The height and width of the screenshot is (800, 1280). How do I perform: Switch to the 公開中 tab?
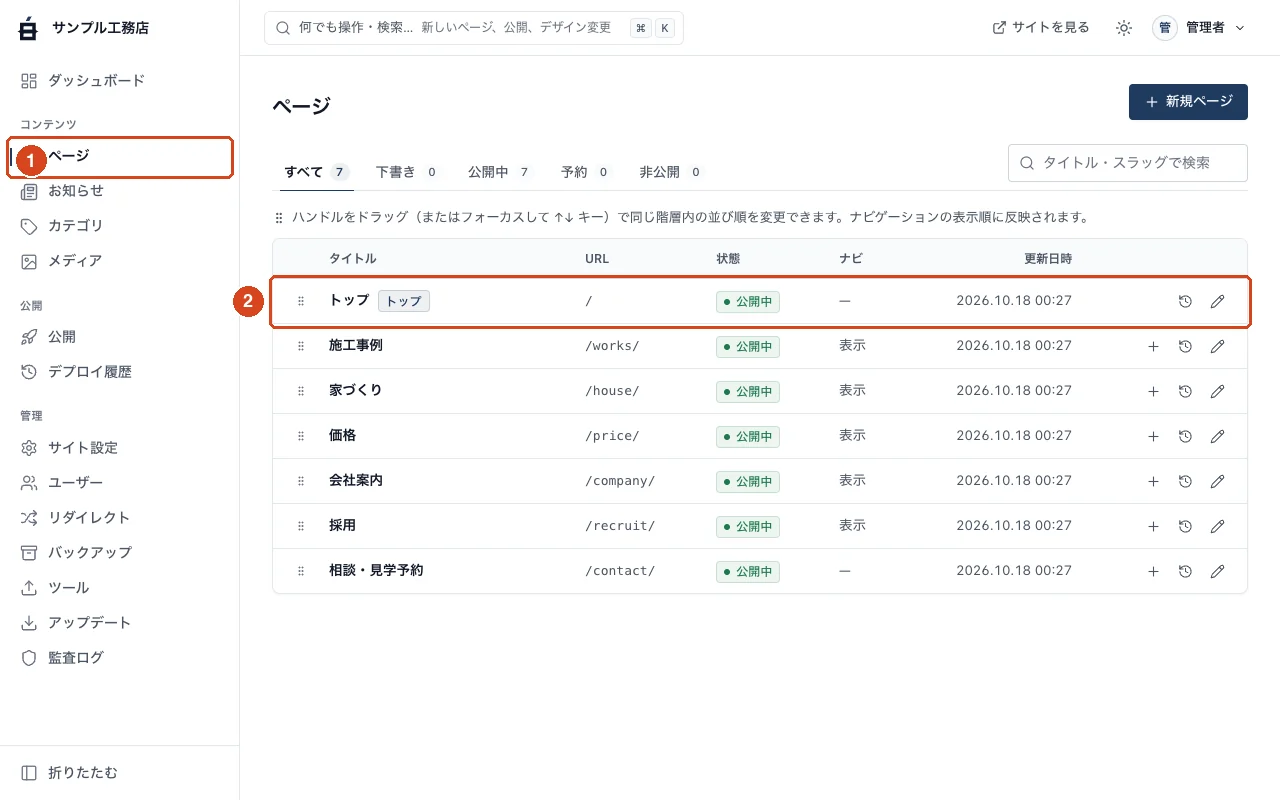(x=499, y=172)
